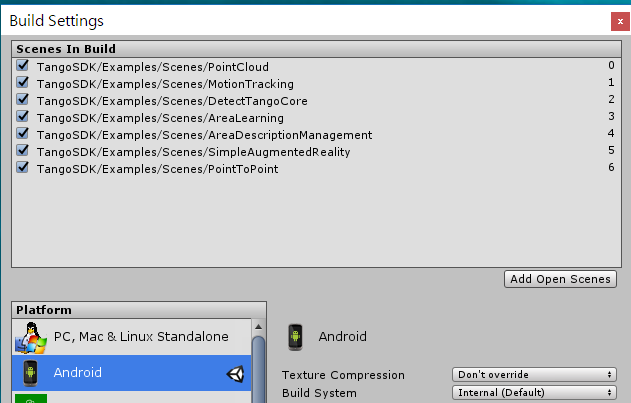
Task: Click scene index number 0
Action: coord(611,65)
